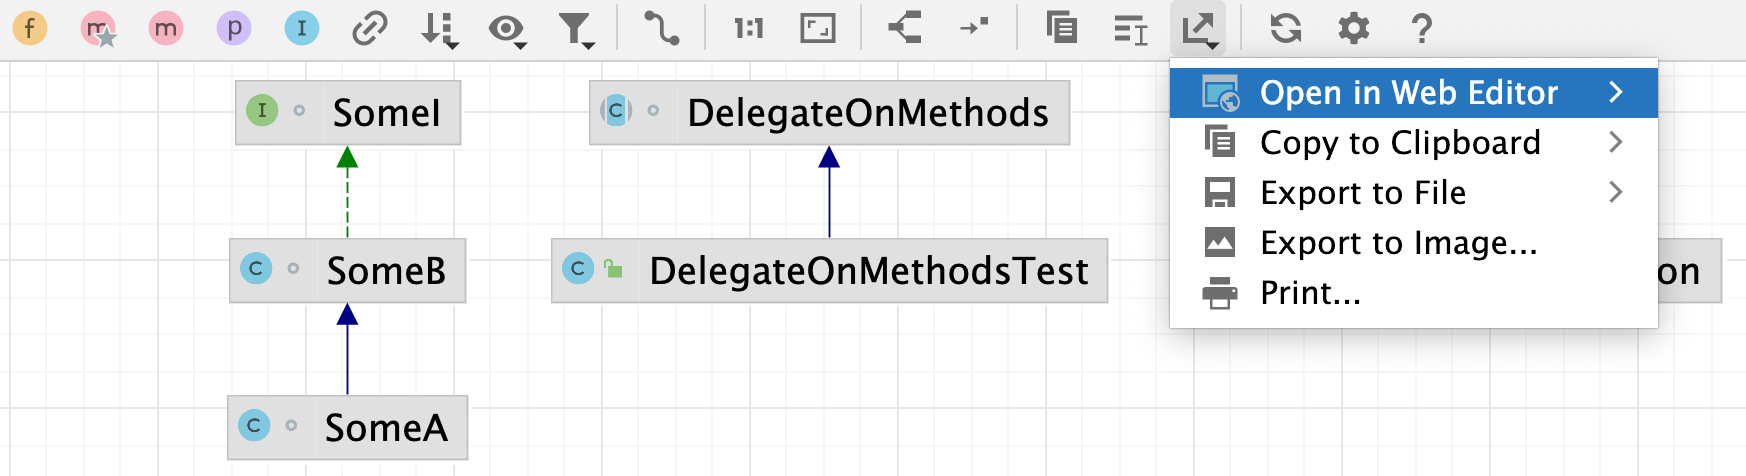1746x476 pixels.
Task: Open the sort elements dropdown
Action: point(438,29)
